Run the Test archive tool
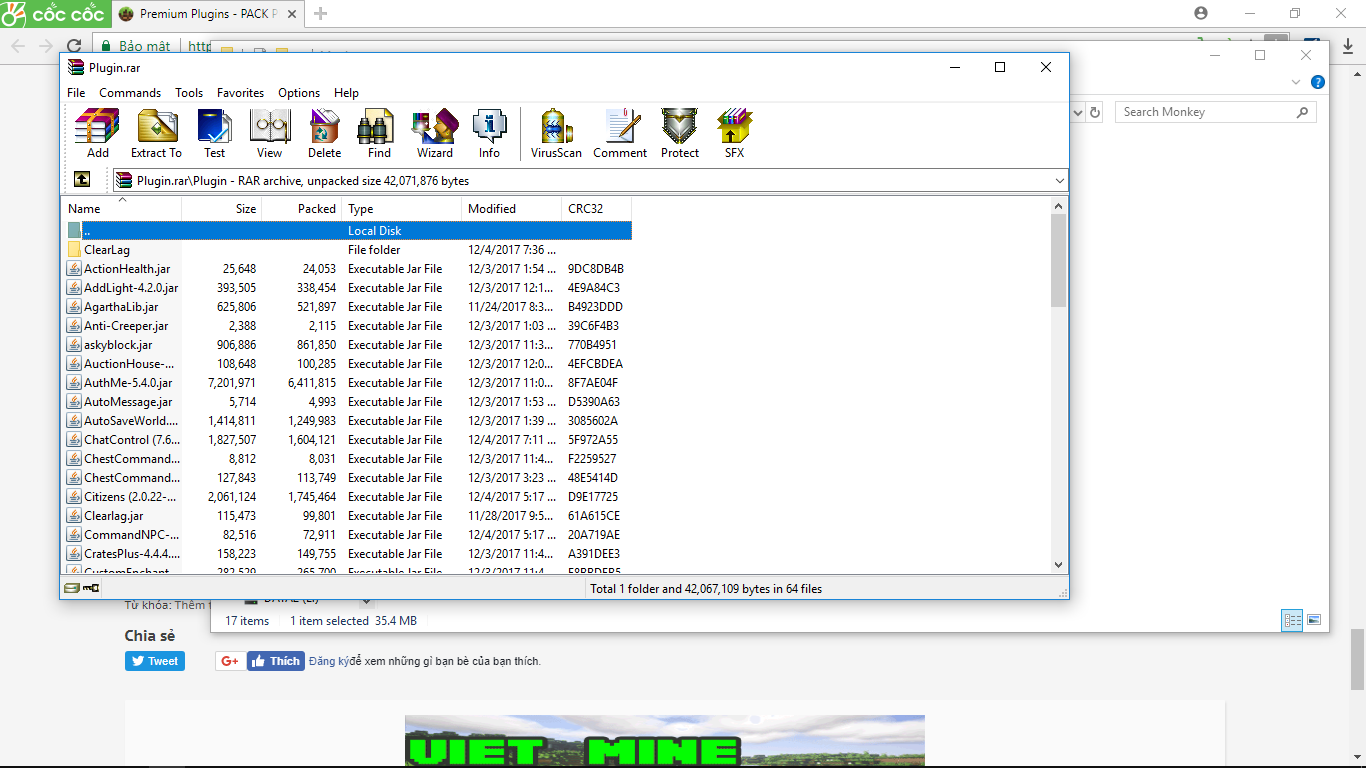 click(215, 134)
